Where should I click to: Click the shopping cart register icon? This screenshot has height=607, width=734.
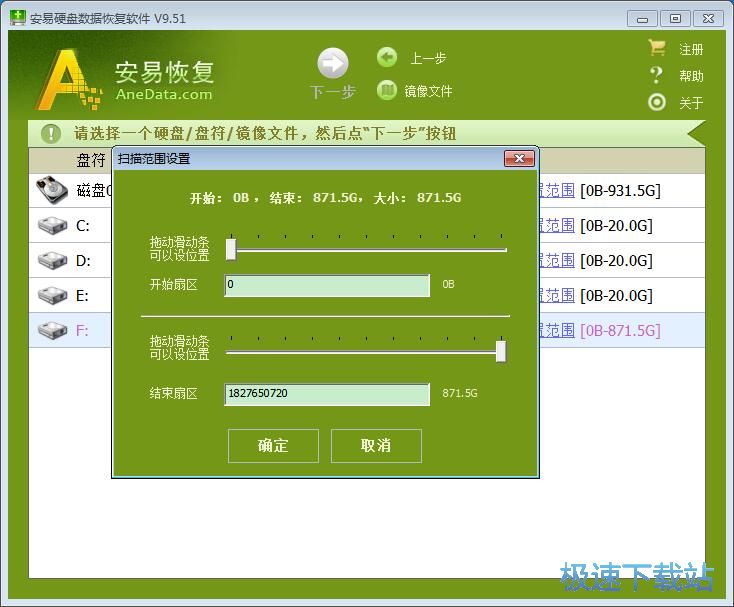[657, 48]
